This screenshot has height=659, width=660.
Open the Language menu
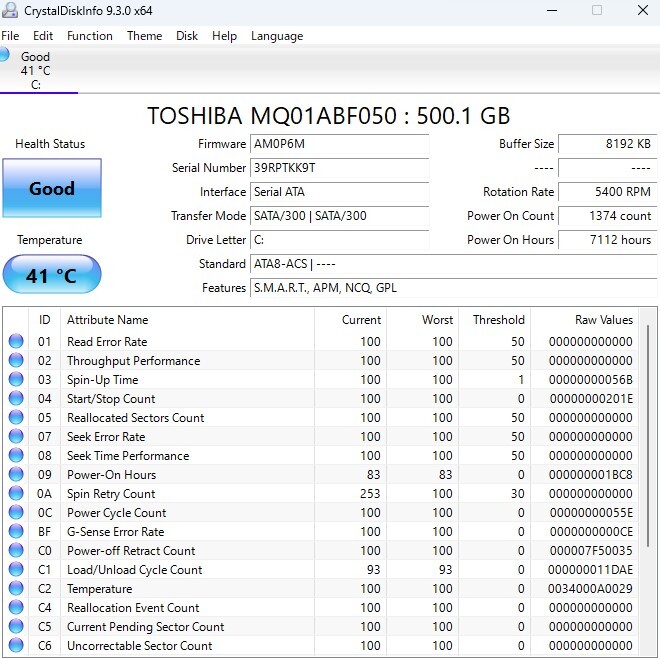tap(276, 36)
